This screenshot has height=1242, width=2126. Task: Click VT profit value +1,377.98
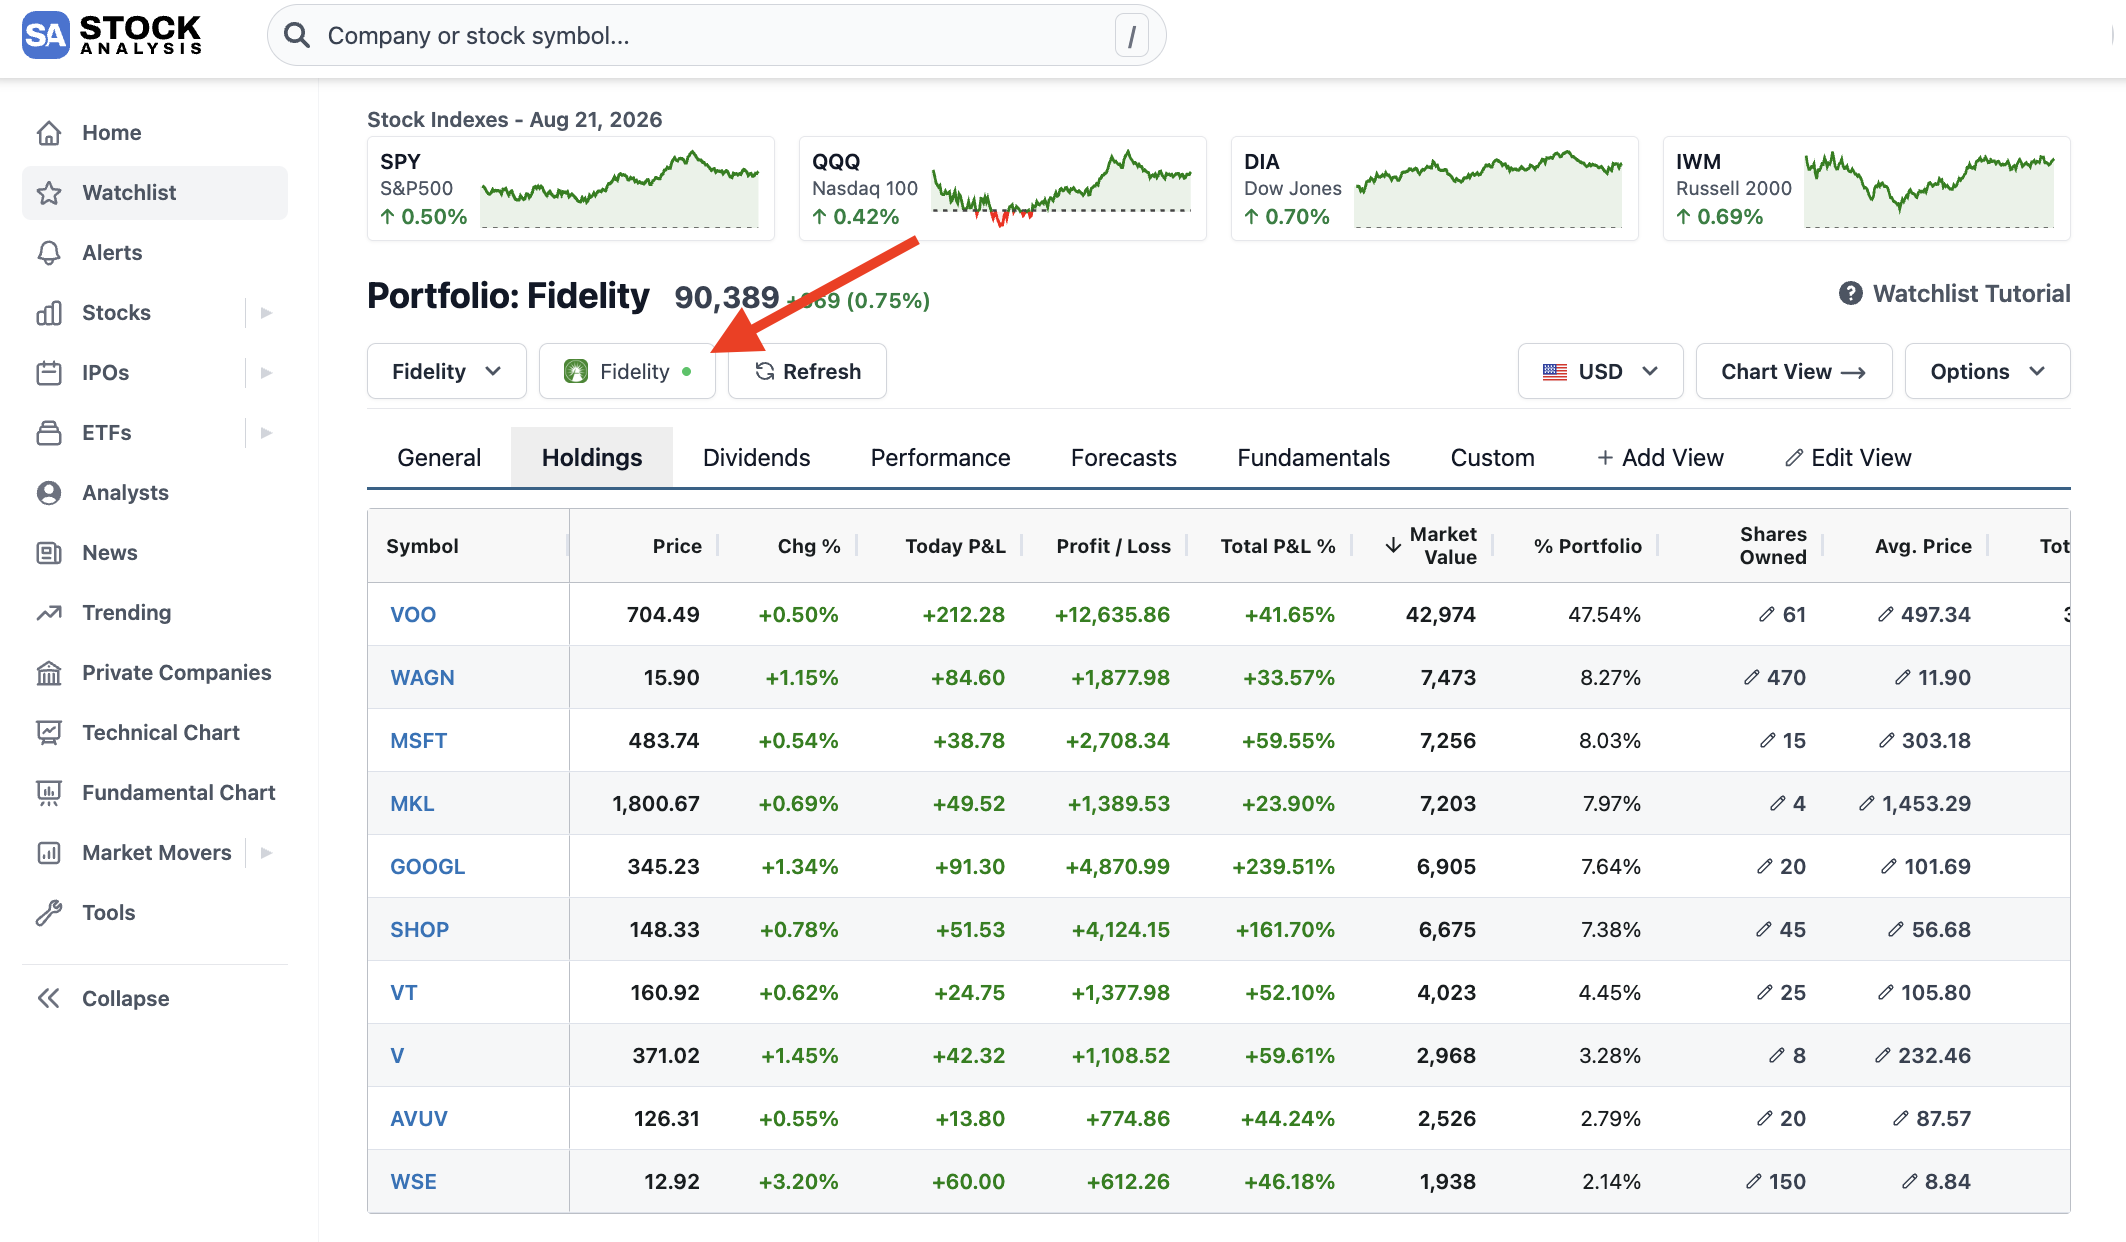(1120, 992)
